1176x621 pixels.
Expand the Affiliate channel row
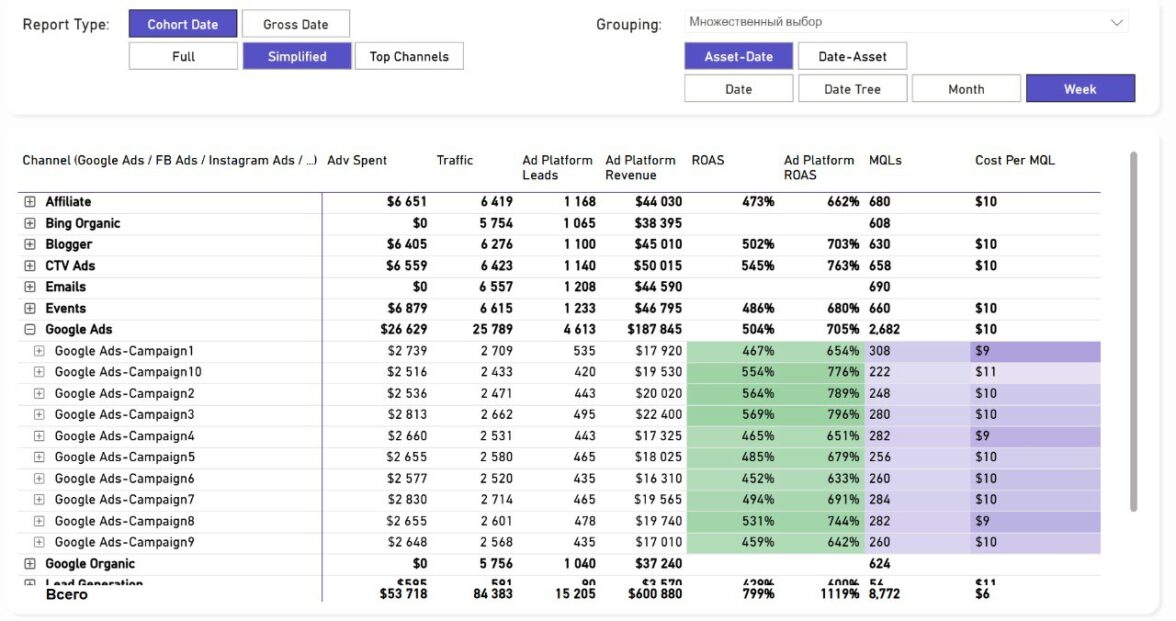[30, 202]
